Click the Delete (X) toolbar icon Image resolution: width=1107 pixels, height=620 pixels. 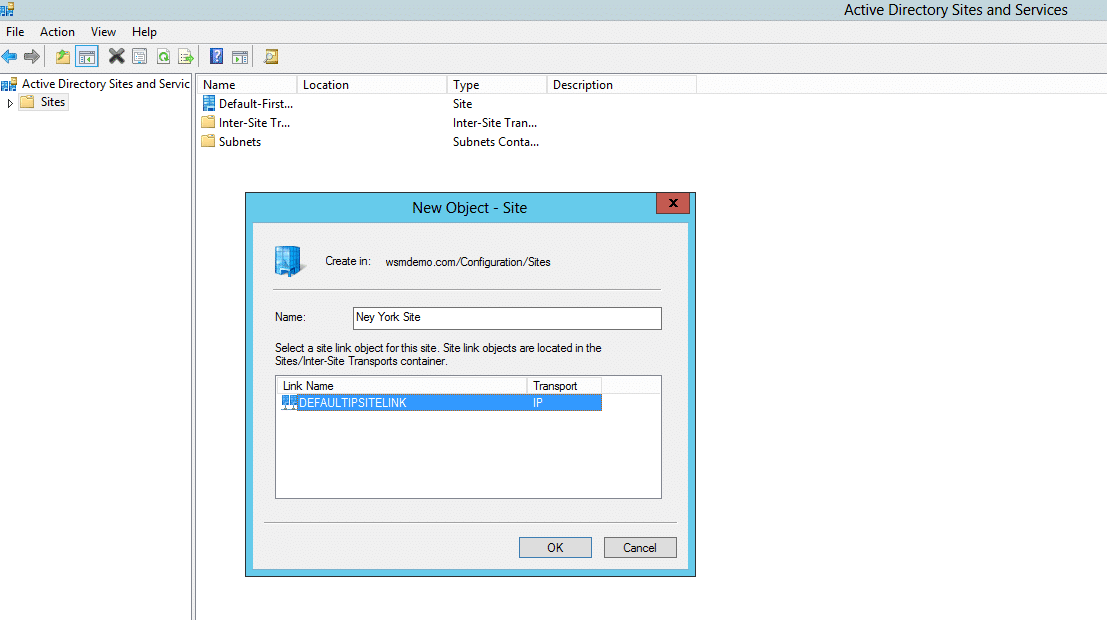(114, 56)
